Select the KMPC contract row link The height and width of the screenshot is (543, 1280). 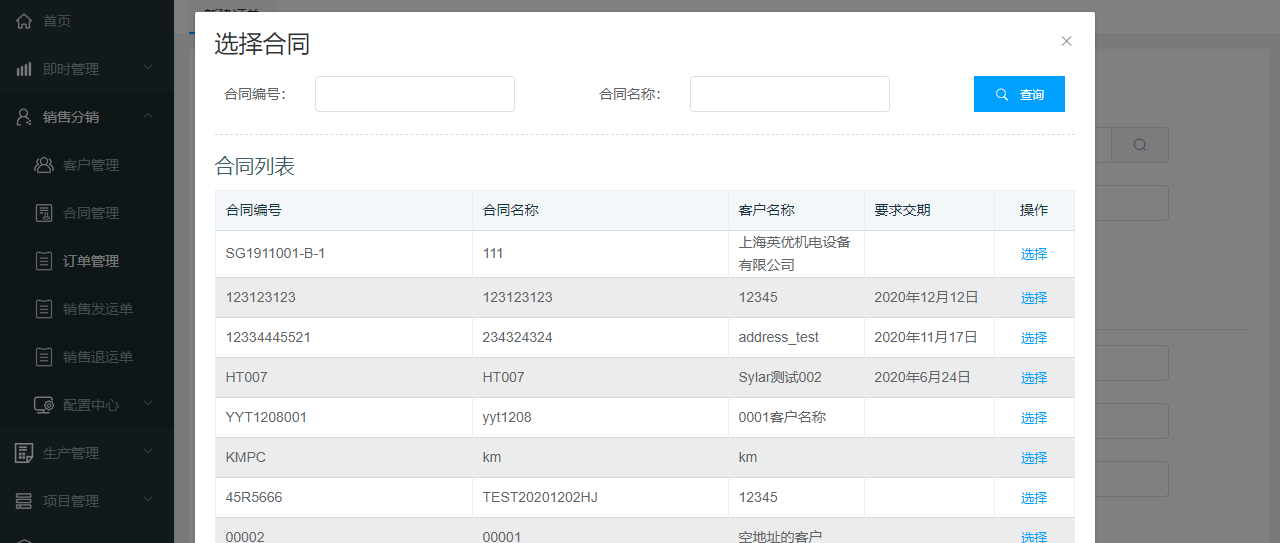coord(1034,458)
